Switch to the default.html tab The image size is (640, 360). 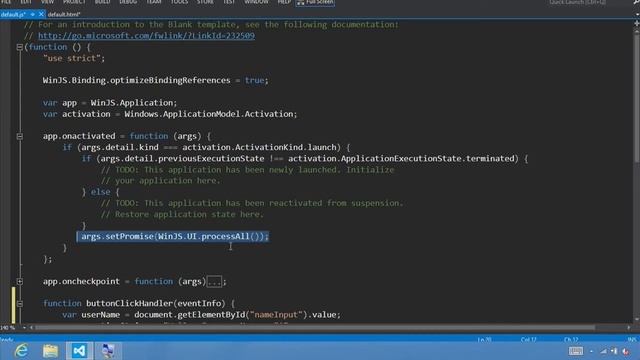tap(64, 14)
